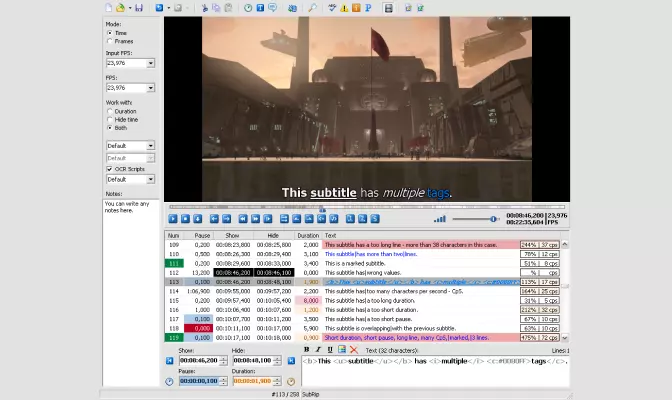This screenshot has height=400, width=672.
Task: Click the Hide time input field
Action: [x=253, y=361]
